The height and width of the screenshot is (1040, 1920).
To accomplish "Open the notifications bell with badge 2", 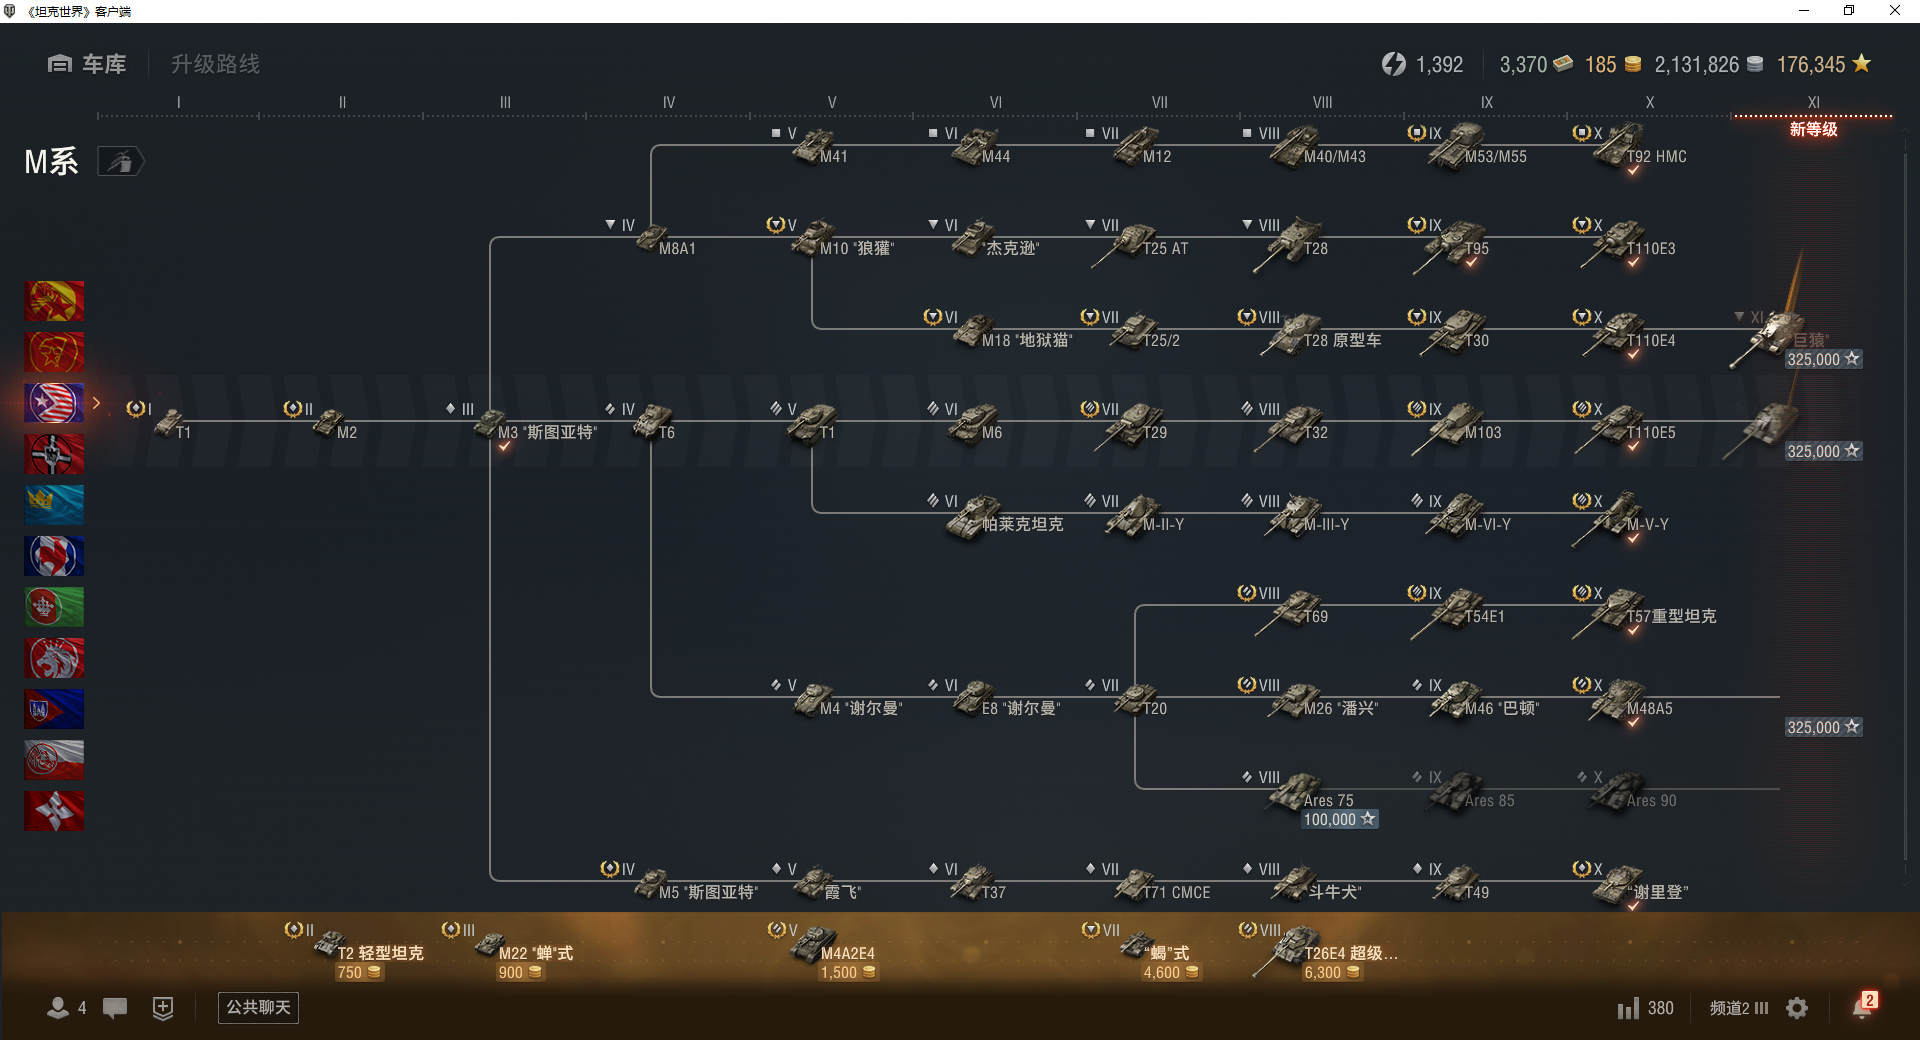I will click(1863, 1006).
